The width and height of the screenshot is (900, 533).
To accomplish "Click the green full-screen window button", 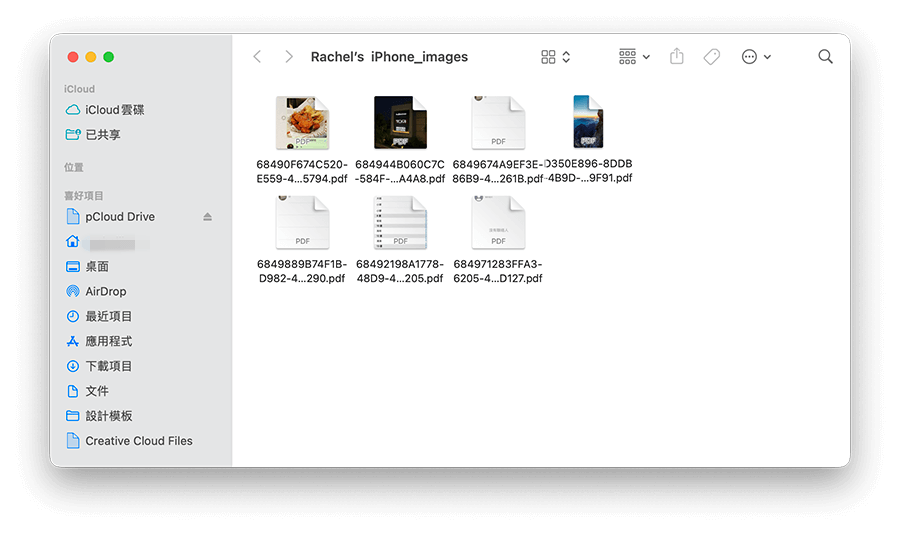I will (109, 57).
